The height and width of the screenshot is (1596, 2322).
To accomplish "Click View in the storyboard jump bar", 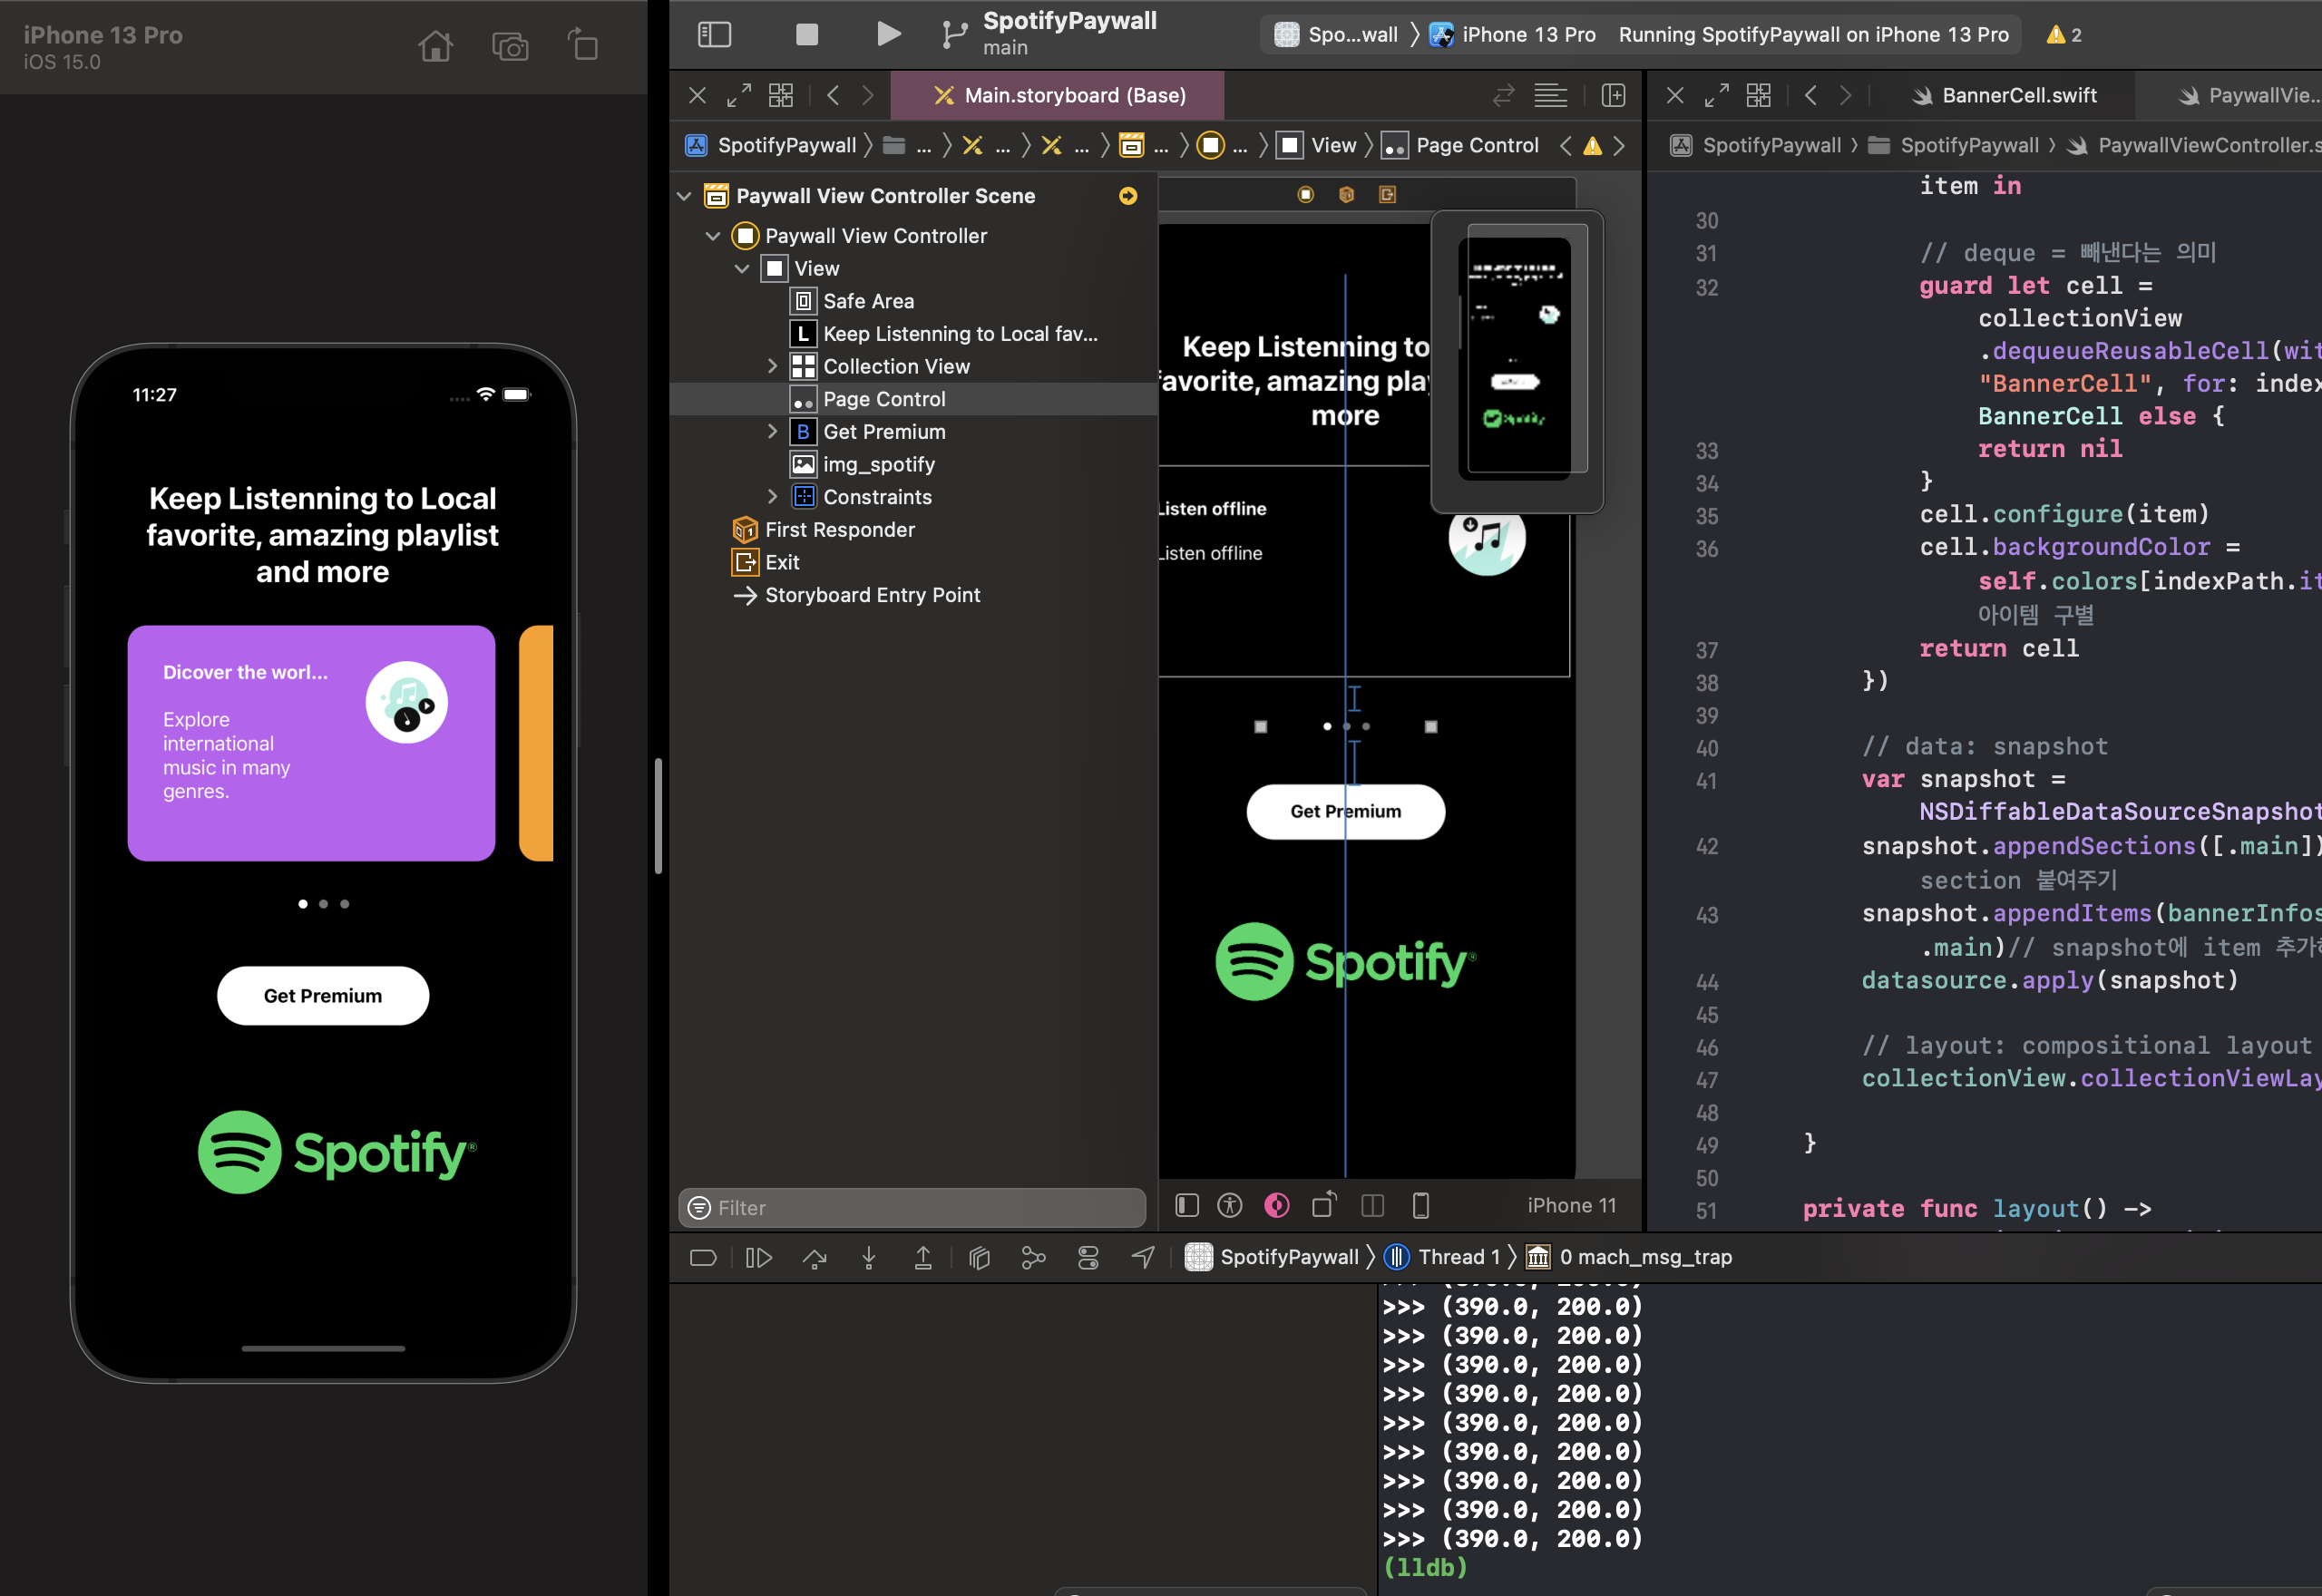I will pyautogui.click(x=1317, y=145).
